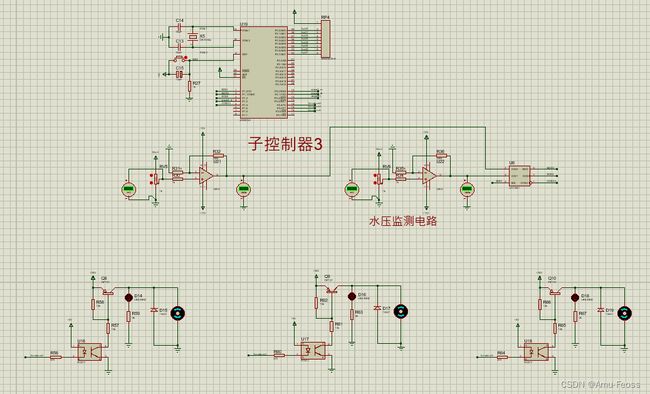650x394 pixels.
Task: Select resistor R58 in left driver
Action: 93,304
